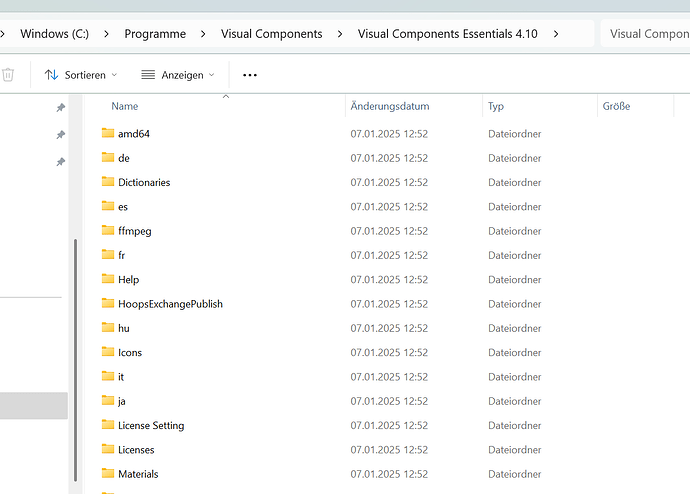Open the three-dots more options menu
This screenshot has width=690, height=494.
250,75
